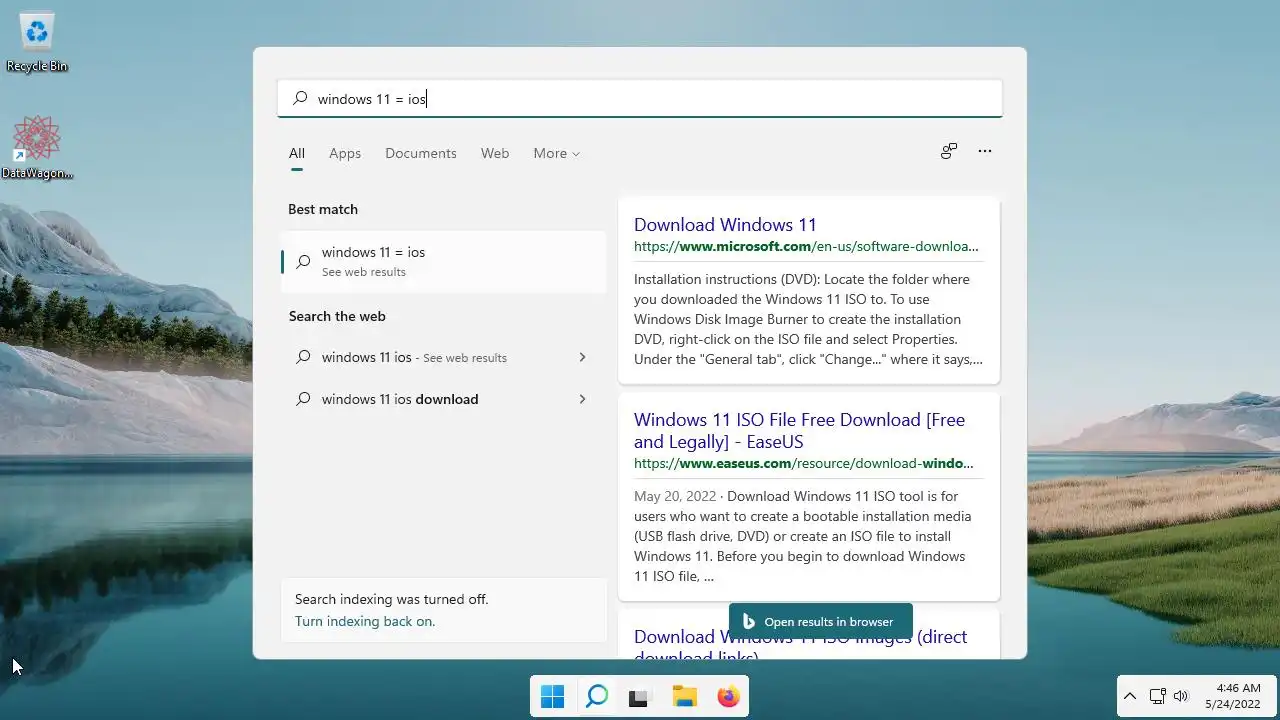Click 'Turn indexing back on.' link

tap(365, 621)
